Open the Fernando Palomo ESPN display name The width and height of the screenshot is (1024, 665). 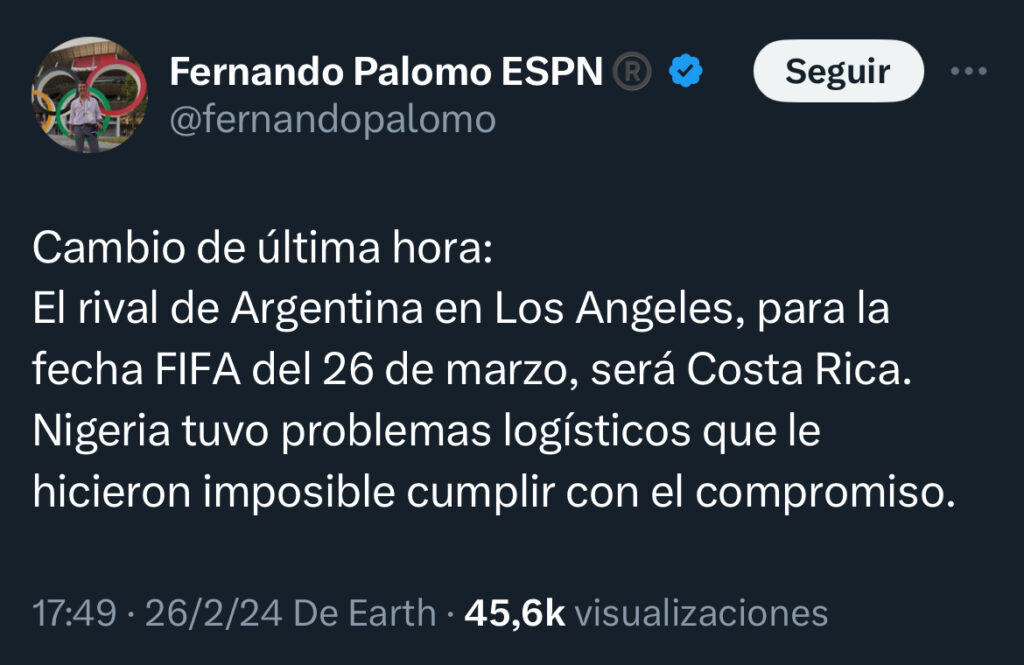click(386, 71)
